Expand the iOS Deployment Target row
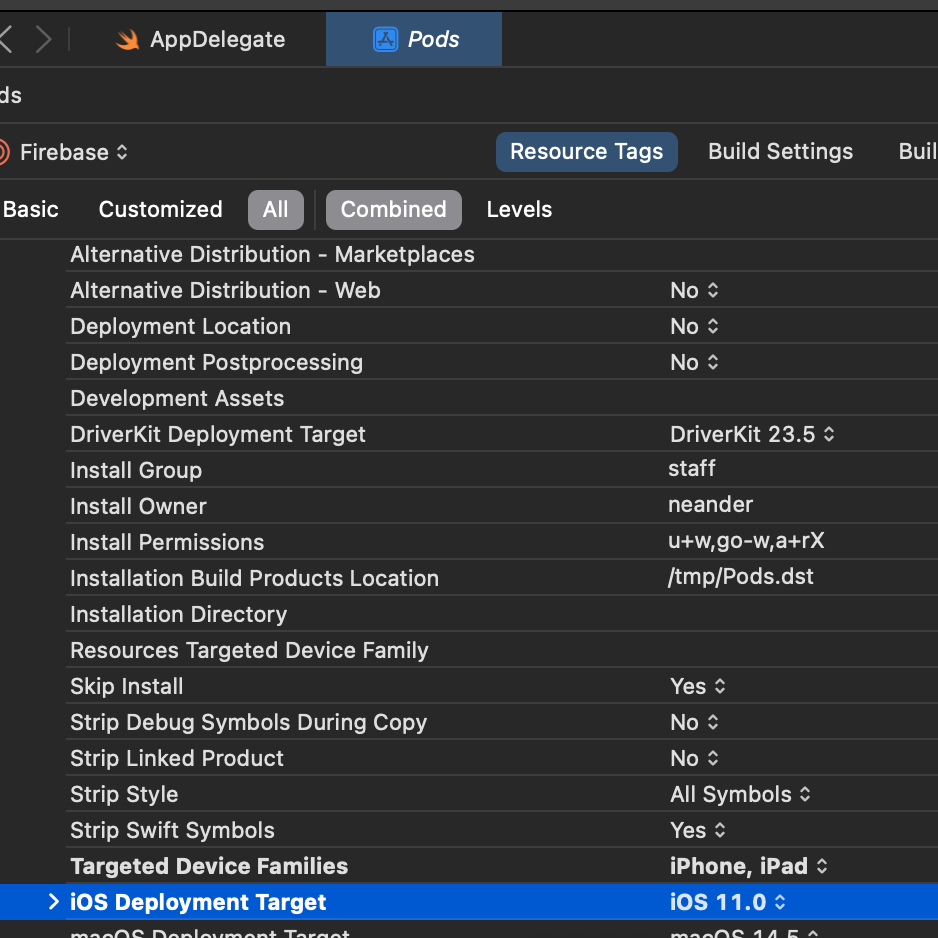The height and width of the screenshot is (938, 938). point(53,902)
